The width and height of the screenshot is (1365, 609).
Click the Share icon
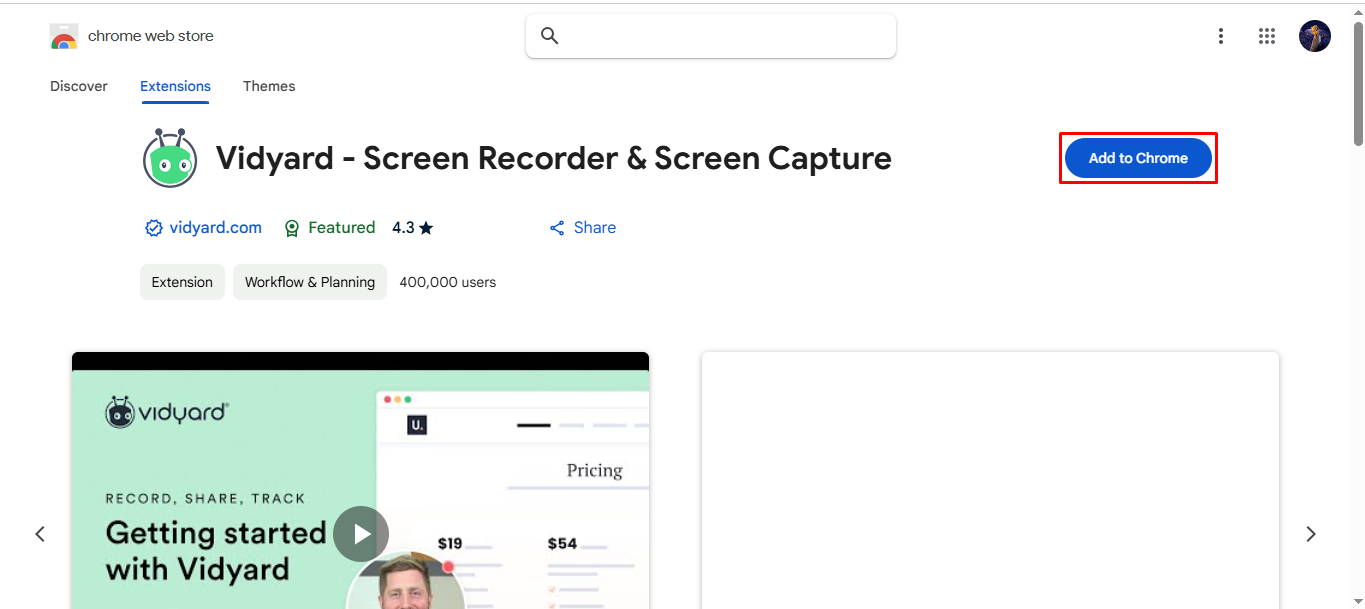coord(557,227)
